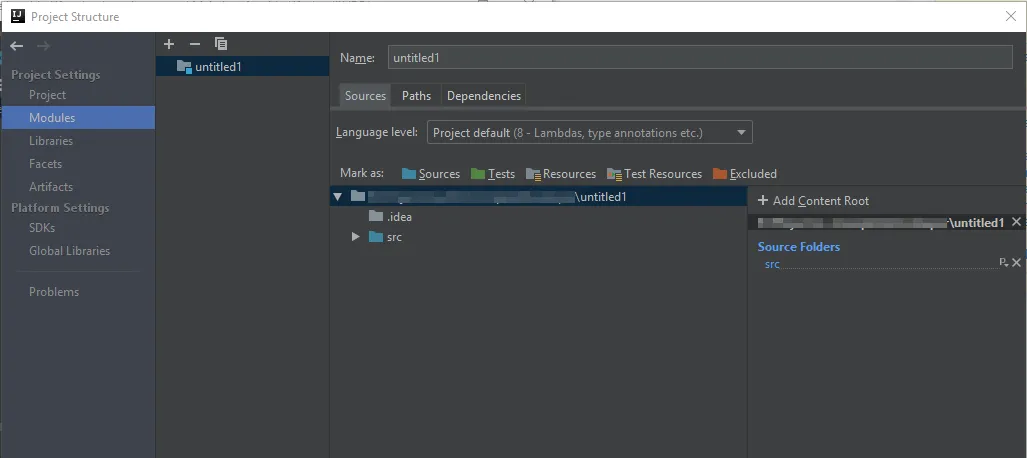
Task: Switch to the Dependencies tab
Action: pyautogui.click(x=484, y=96)
